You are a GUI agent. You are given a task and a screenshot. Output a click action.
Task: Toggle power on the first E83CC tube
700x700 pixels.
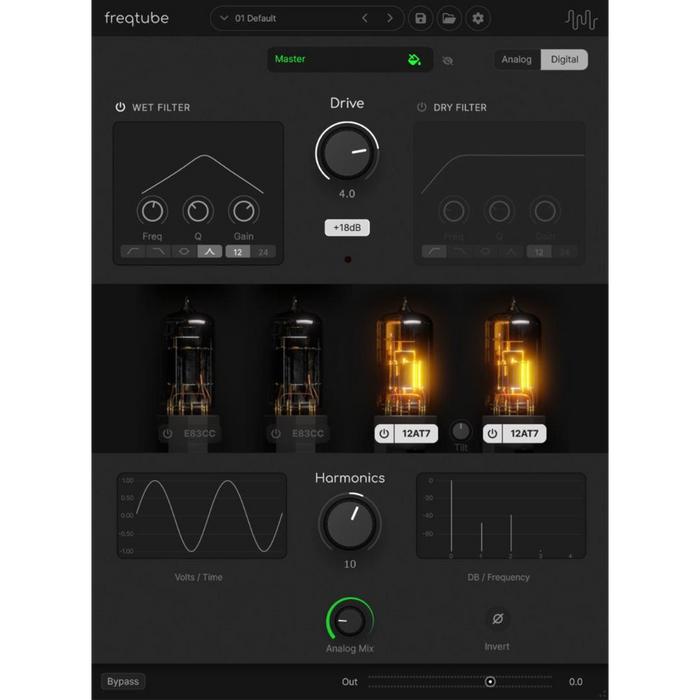(x=167, y=433)
